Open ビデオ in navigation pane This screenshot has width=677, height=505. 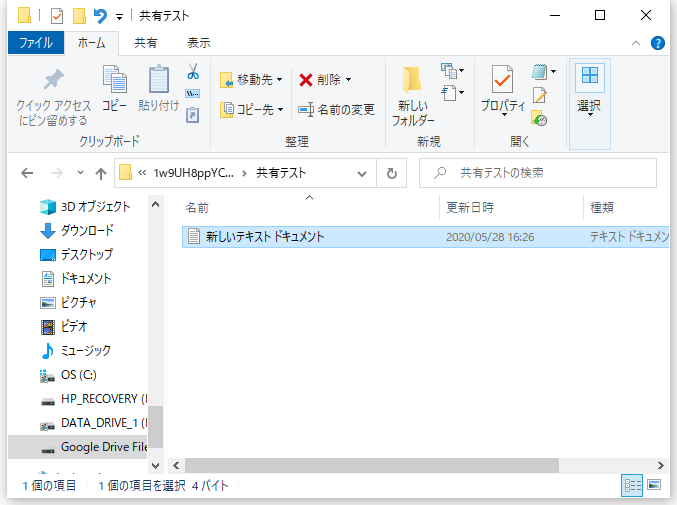(x=64, y=327)
